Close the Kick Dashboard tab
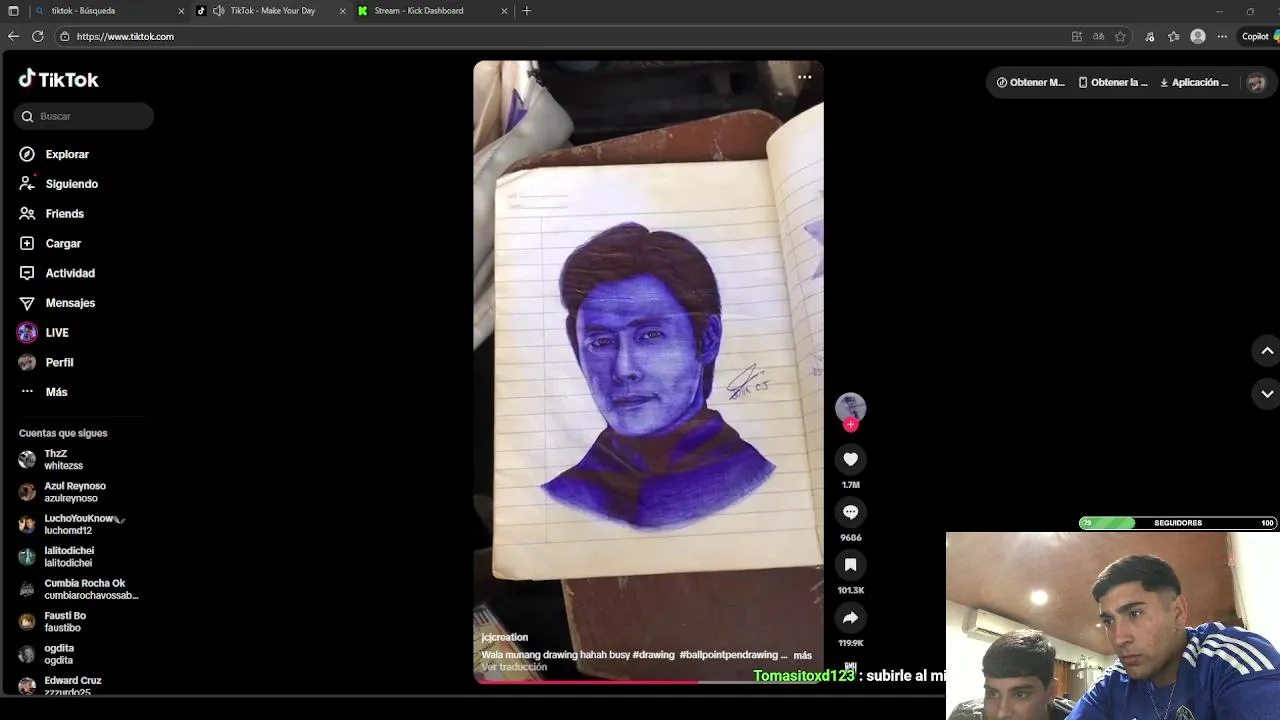Viewport: 1280px width, 720px height. 504,11
